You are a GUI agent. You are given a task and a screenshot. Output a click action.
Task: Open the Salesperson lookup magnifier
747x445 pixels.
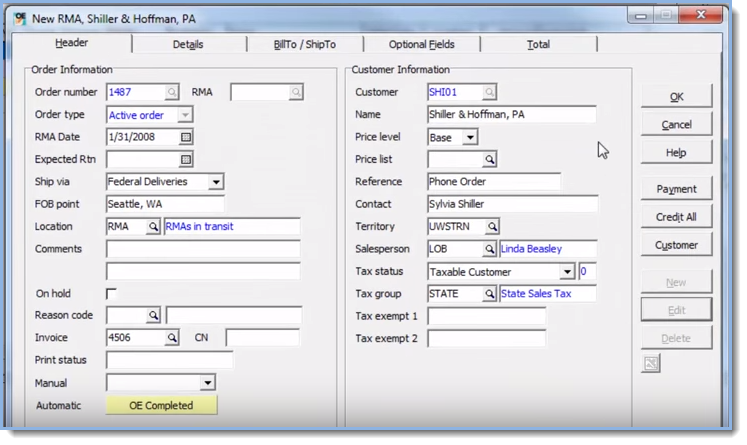click(489, 249)
